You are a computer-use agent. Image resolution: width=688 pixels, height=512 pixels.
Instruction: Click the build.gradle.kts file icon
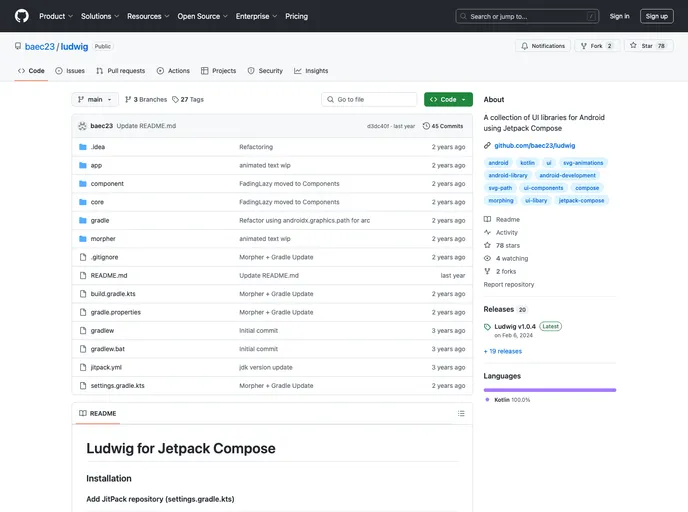coord(82,294)
